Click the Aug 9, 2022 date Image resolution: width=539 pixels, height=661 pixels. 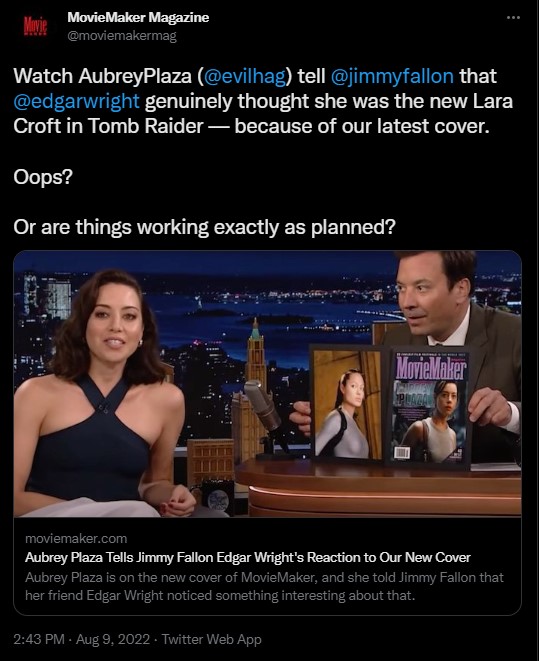(113, 639)
